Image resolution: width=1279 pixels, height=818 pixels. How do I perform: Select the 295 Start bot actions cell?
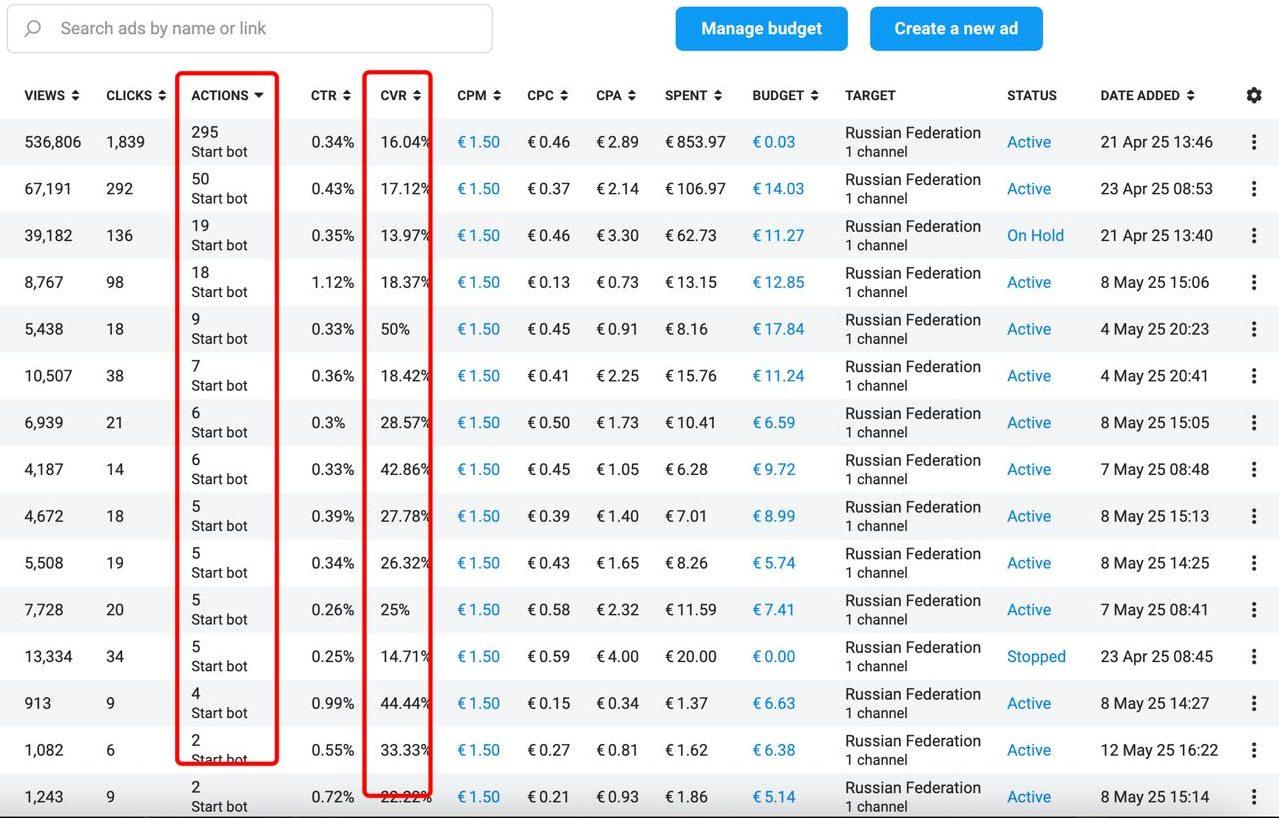click(x=219, y=142)
